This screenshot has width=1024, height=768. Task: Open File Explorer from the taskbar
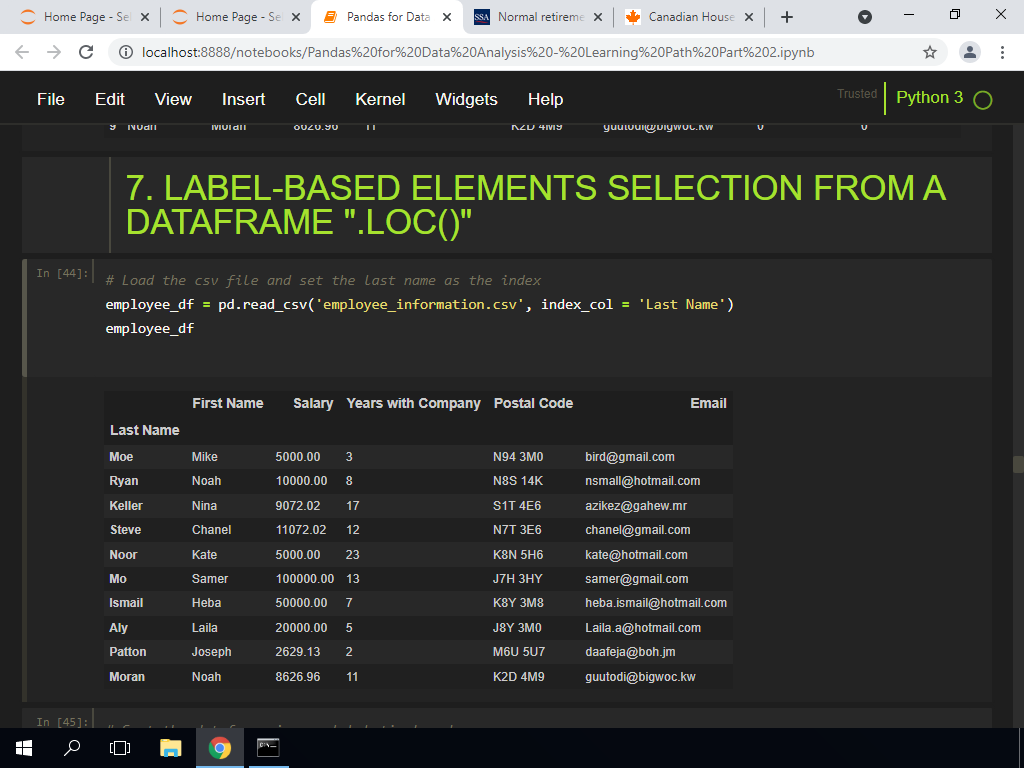coord(170,748)
